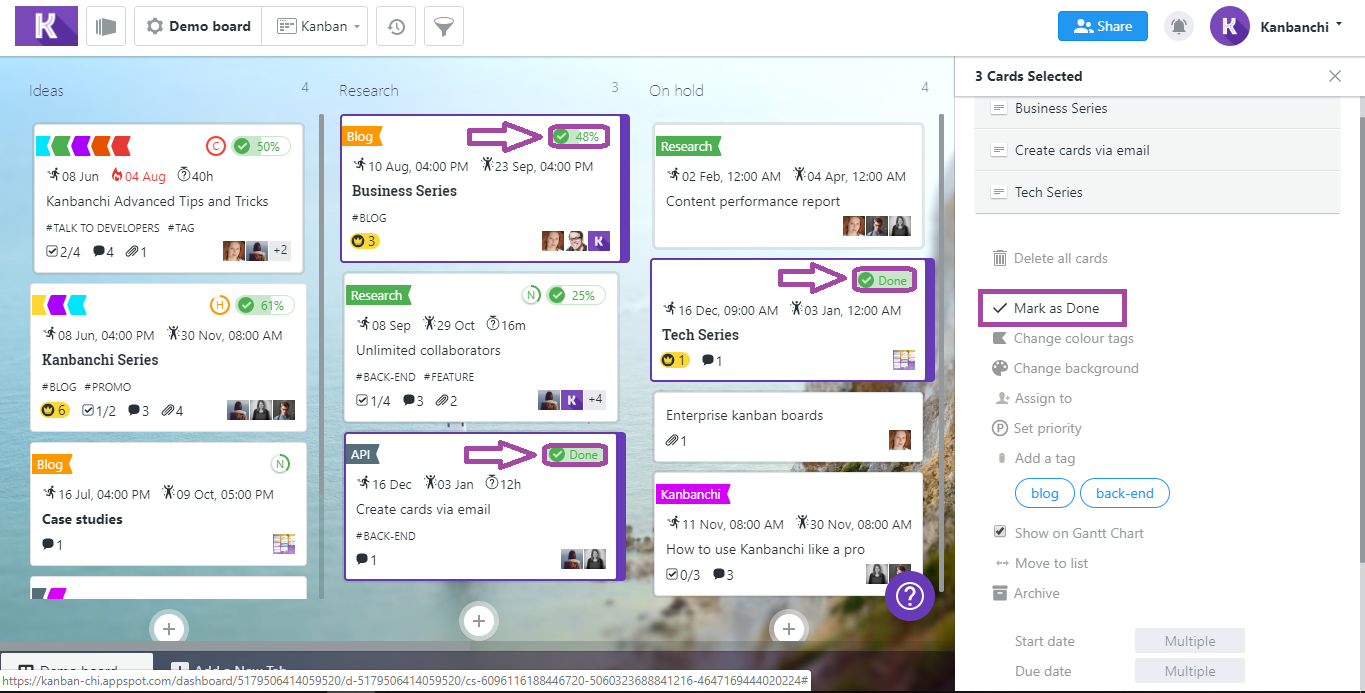The height and width of the screenshot is (693, 1365).
Task: Click checklist 2/4 on Advanced Tips card
Action: 64,251
